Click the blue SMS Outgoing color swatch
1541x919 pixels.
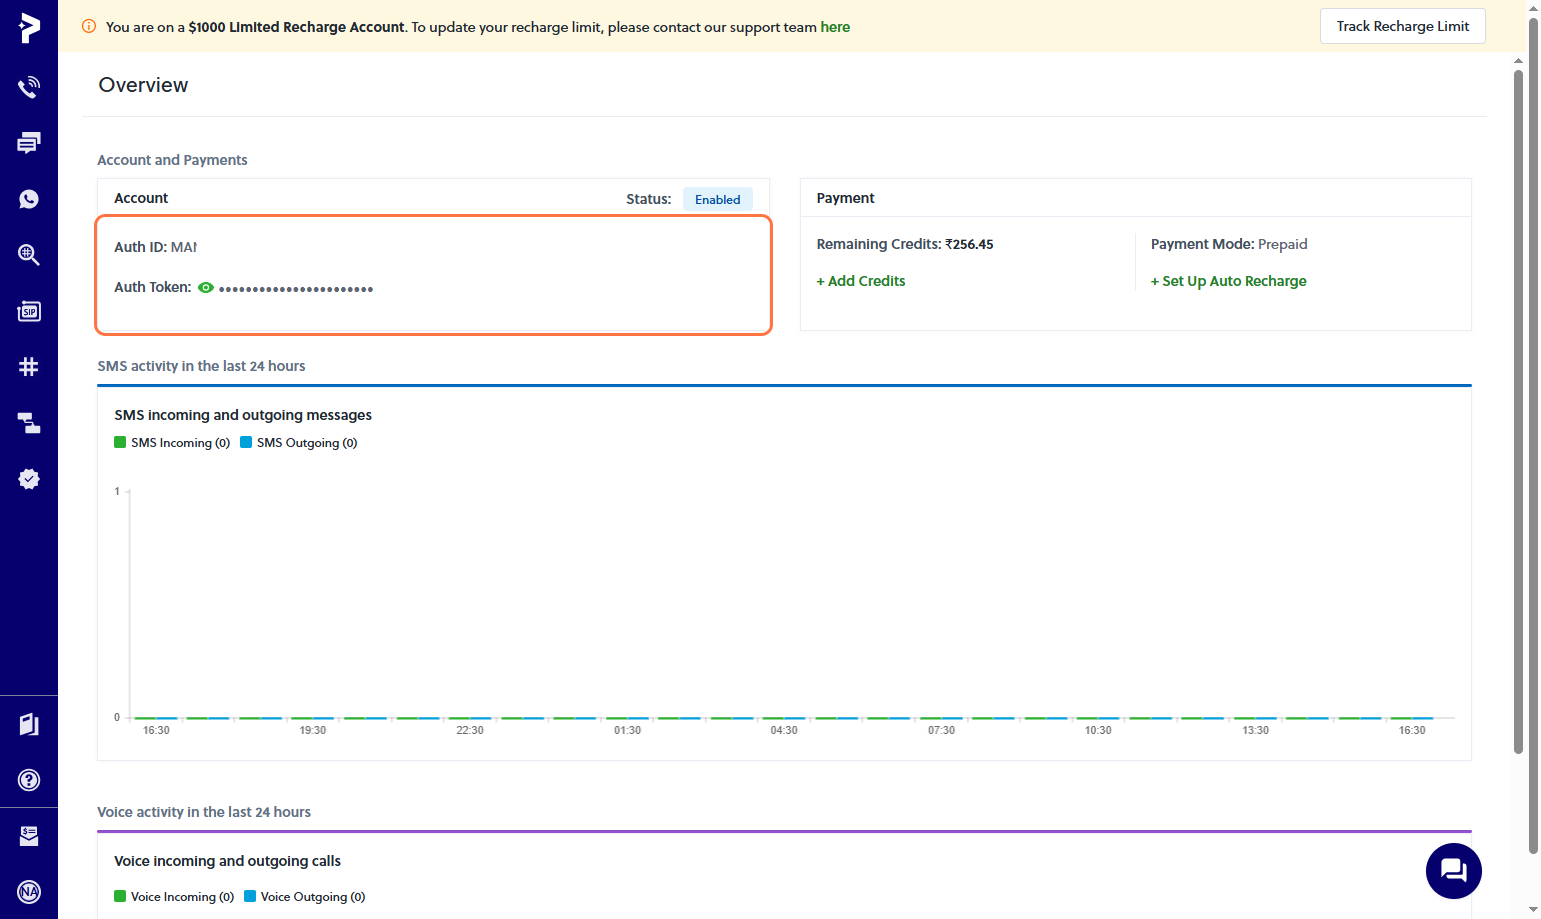click(x=246, y=442)
